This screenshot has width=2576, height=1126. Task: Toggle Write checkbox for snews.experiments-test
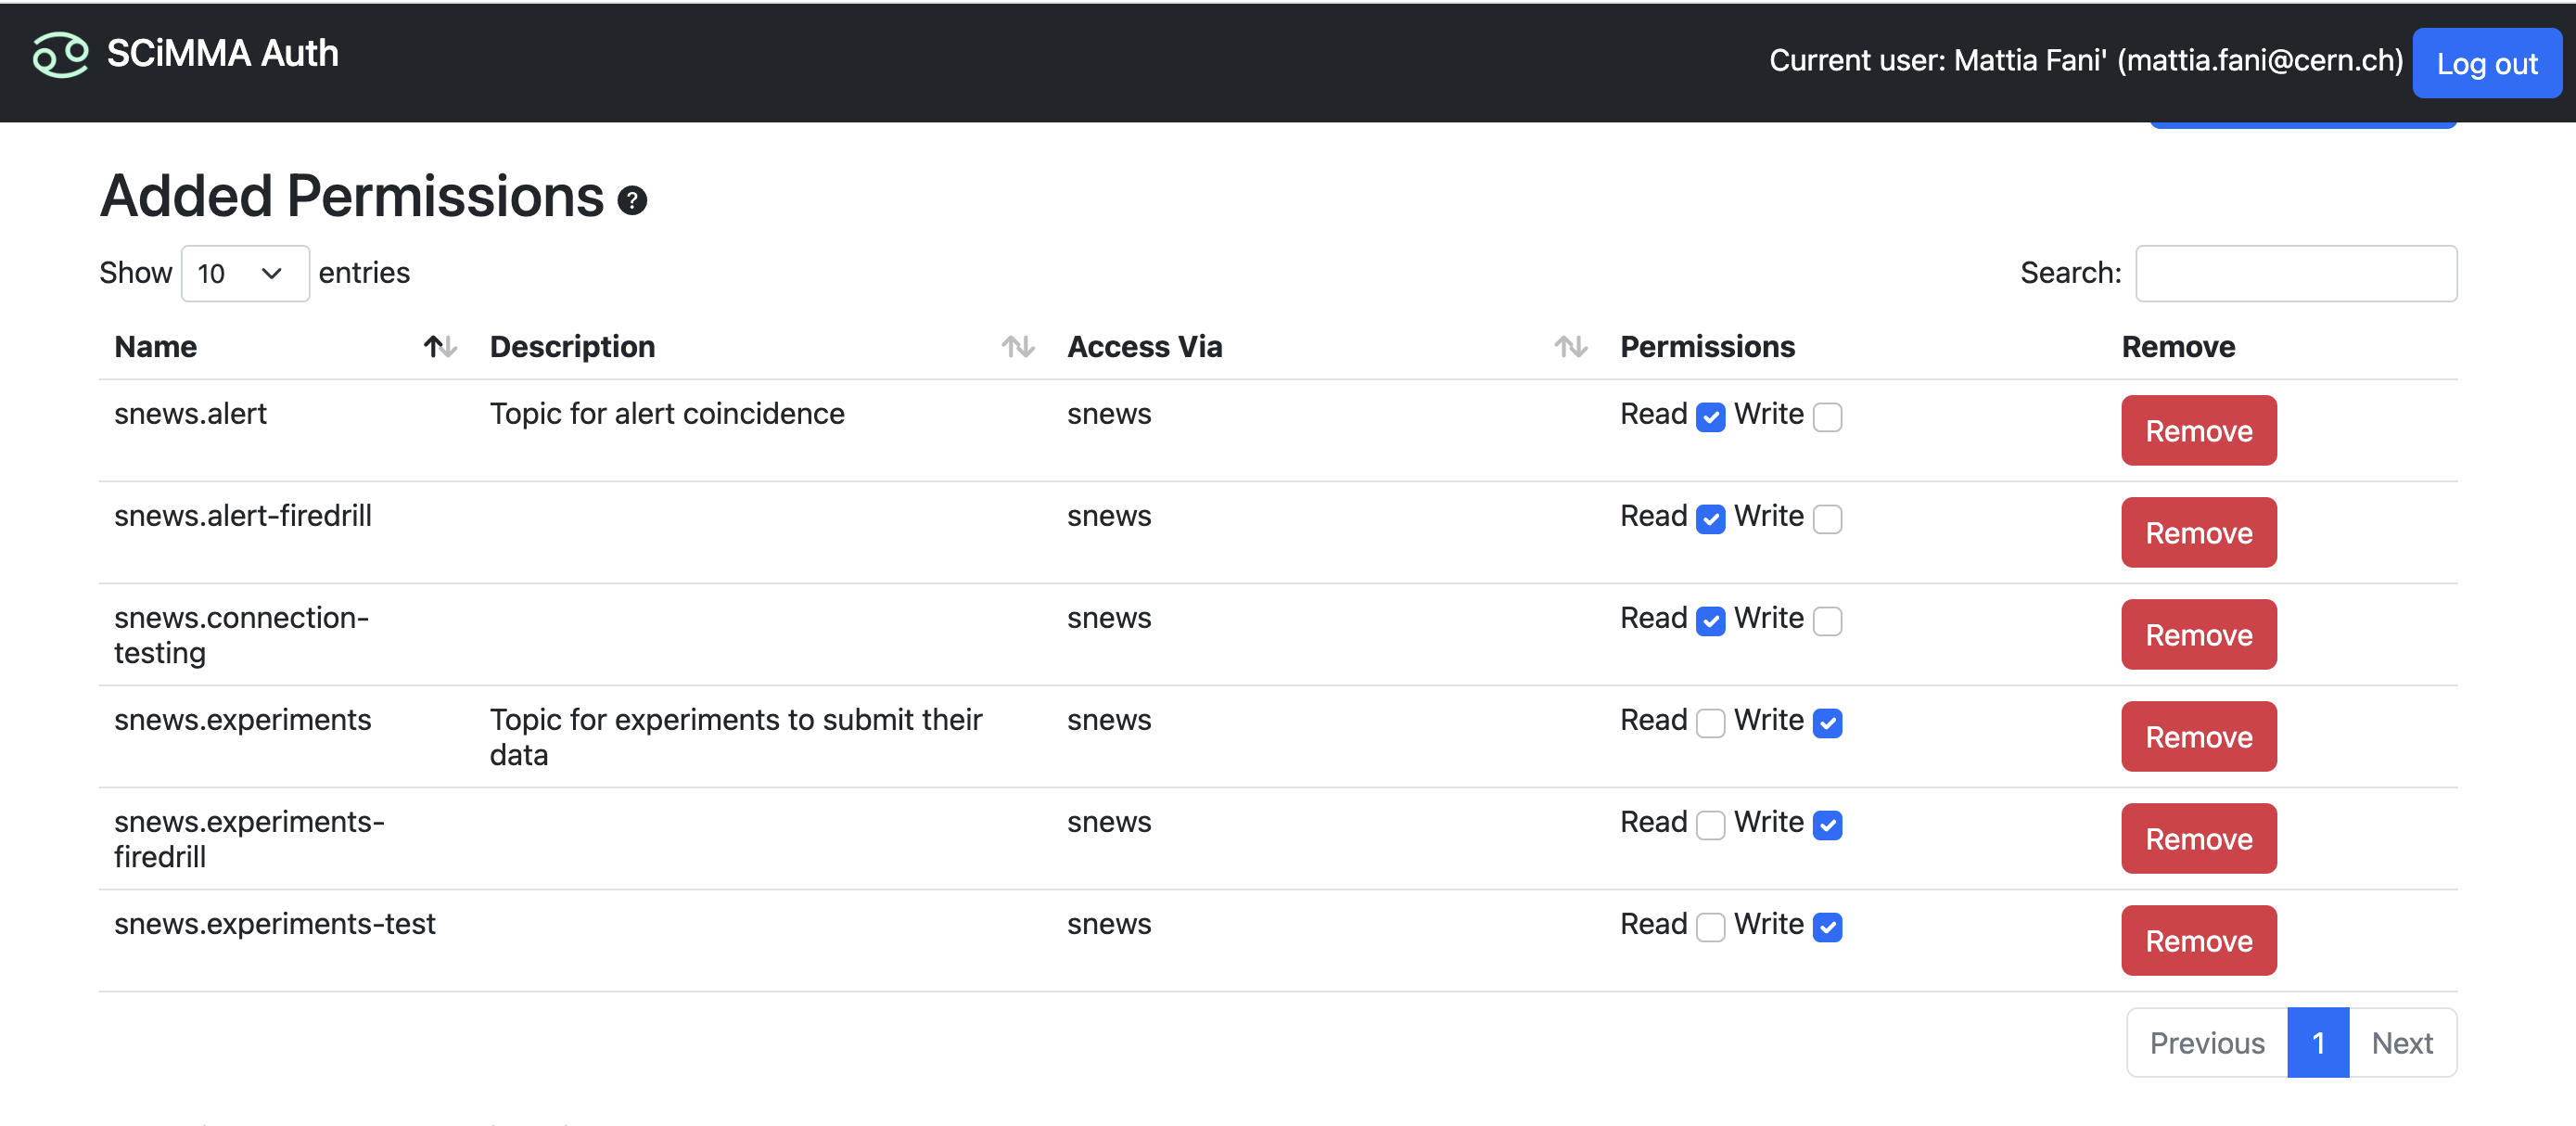(1827, 927)
